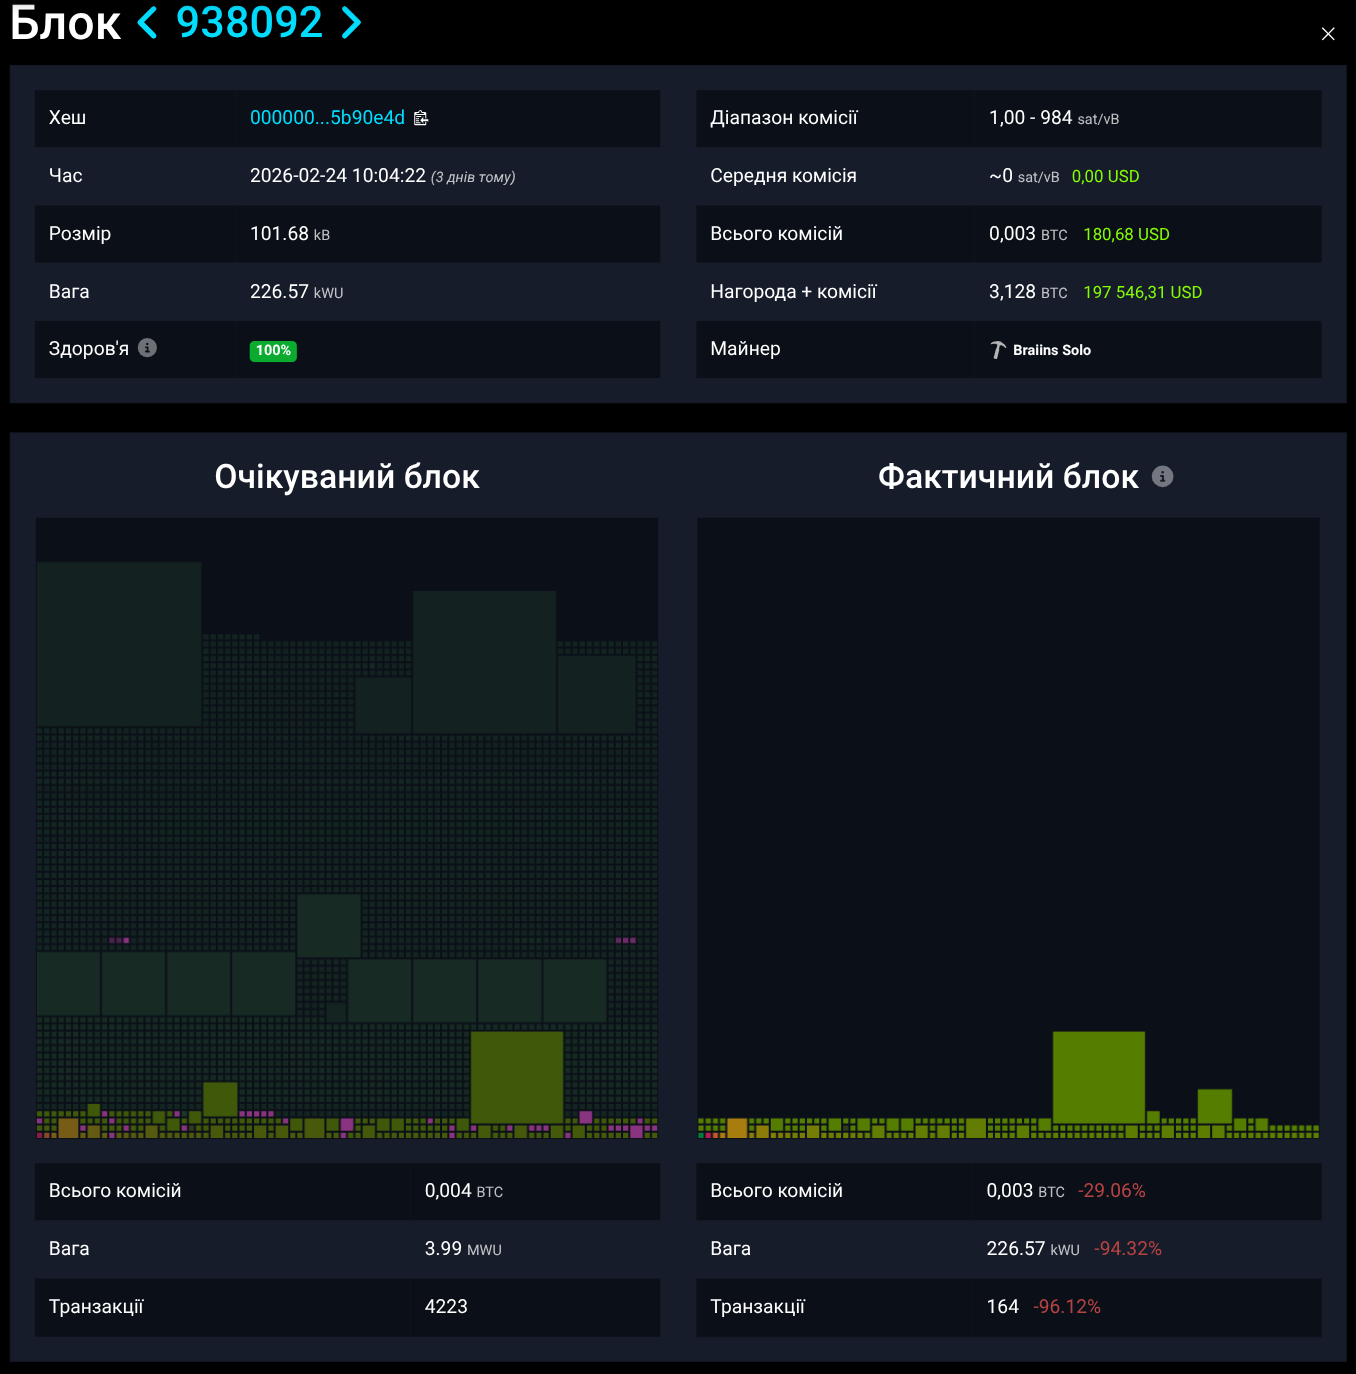
Task: Click the block number 938092 heading
Action: [x=249, y=22]
